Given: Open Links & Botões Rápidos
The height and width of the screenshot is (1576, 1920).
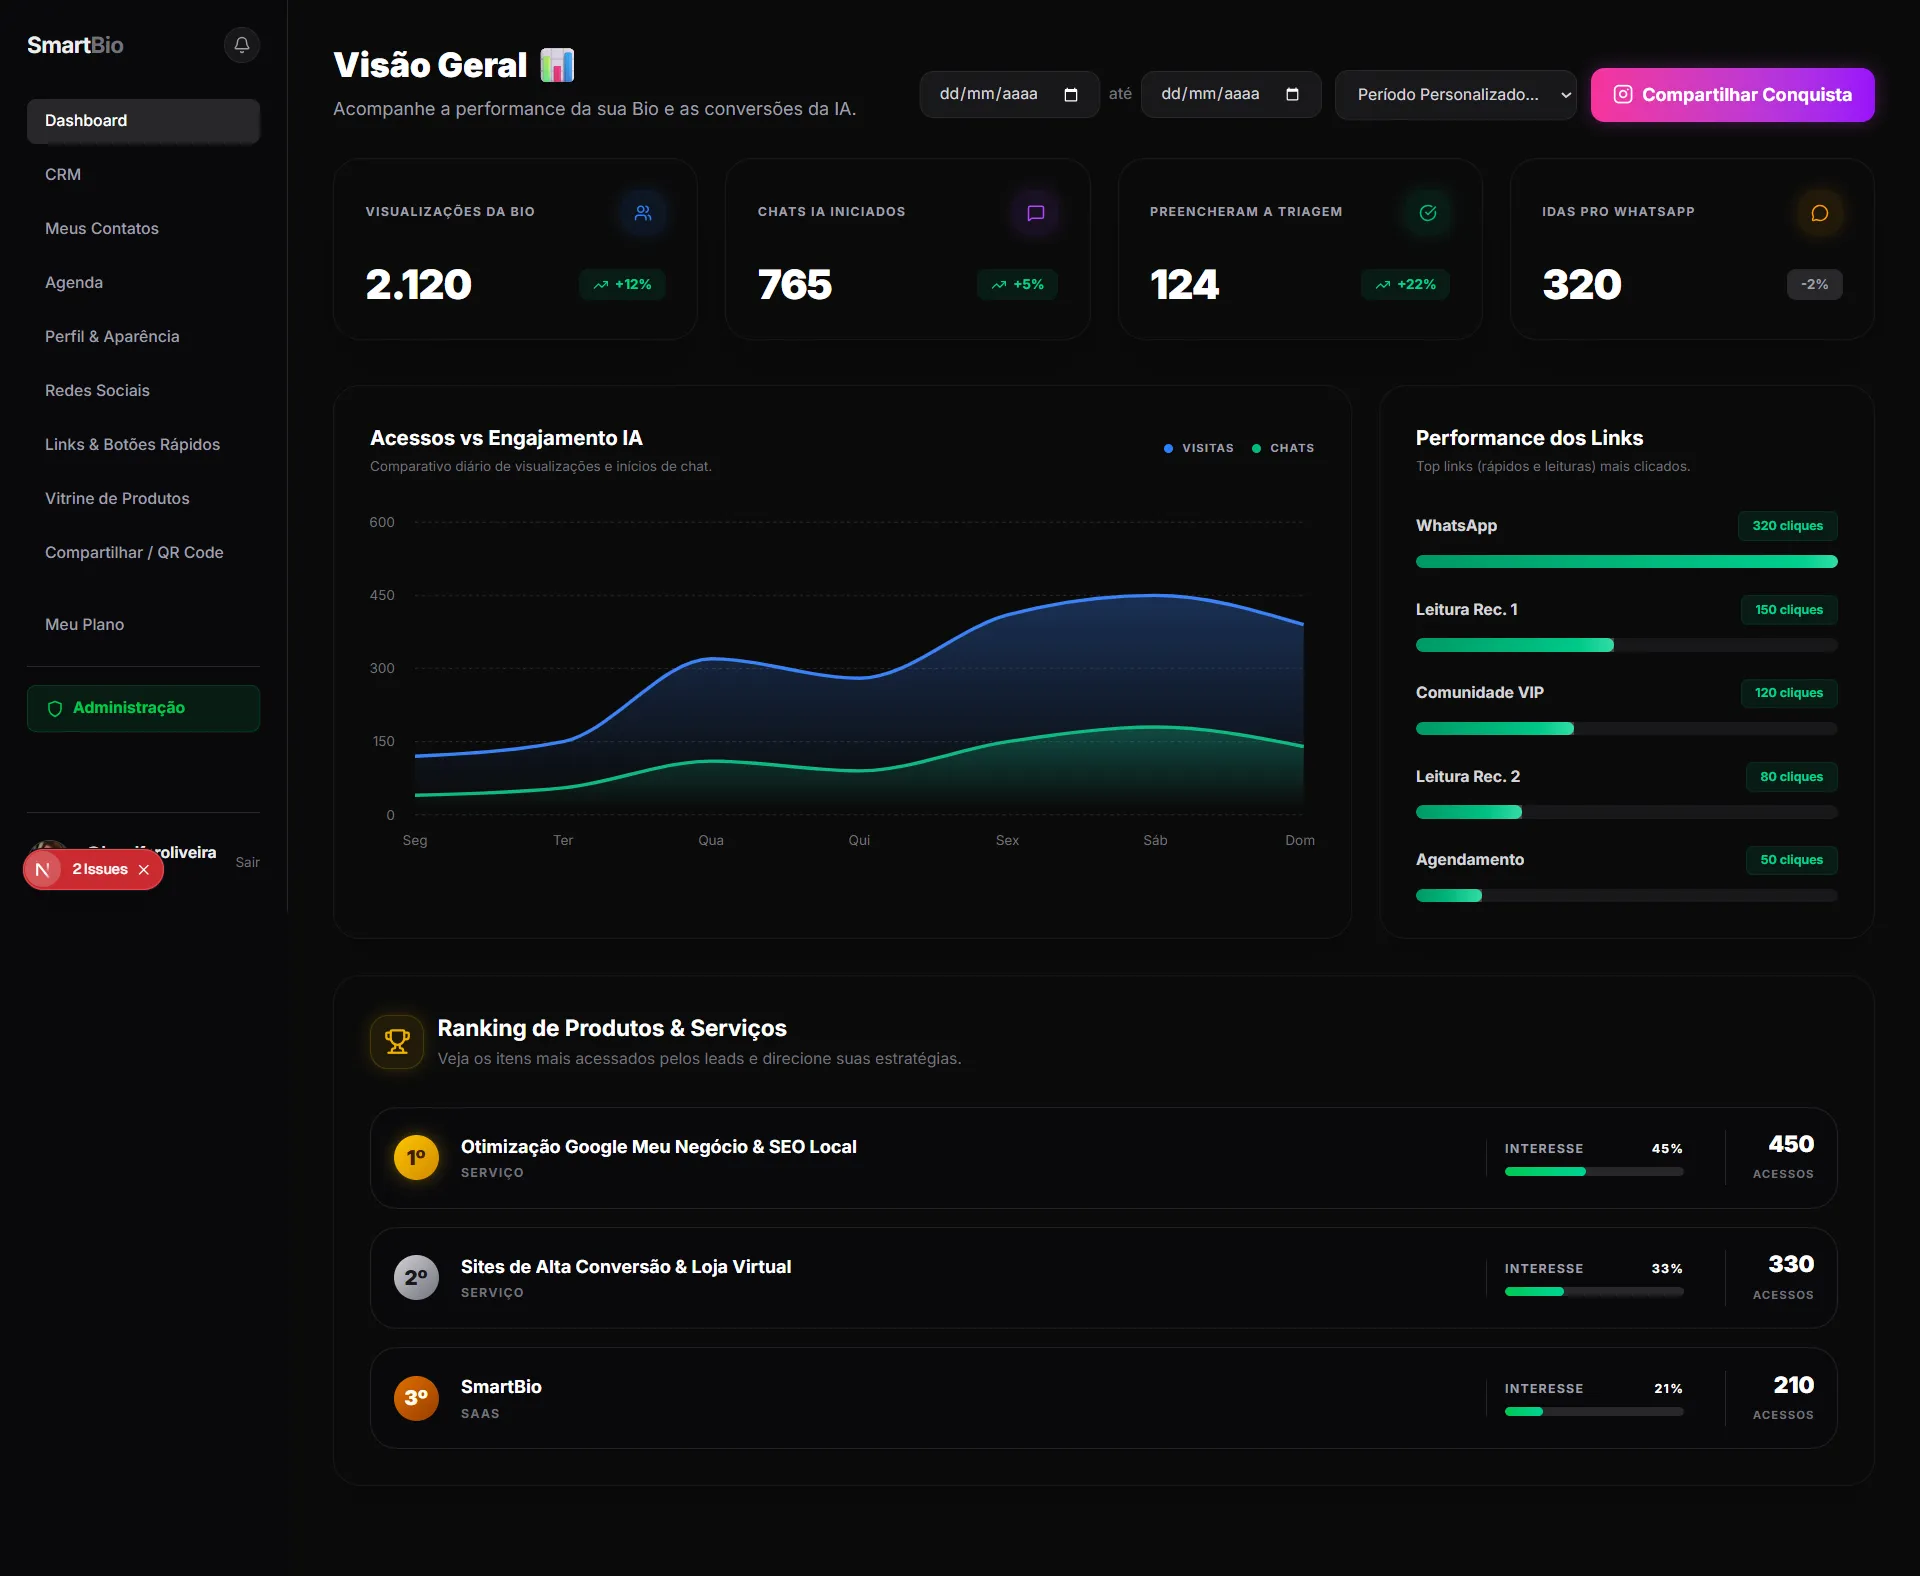Looking at the screenshot, I should [x=143, y=445].
